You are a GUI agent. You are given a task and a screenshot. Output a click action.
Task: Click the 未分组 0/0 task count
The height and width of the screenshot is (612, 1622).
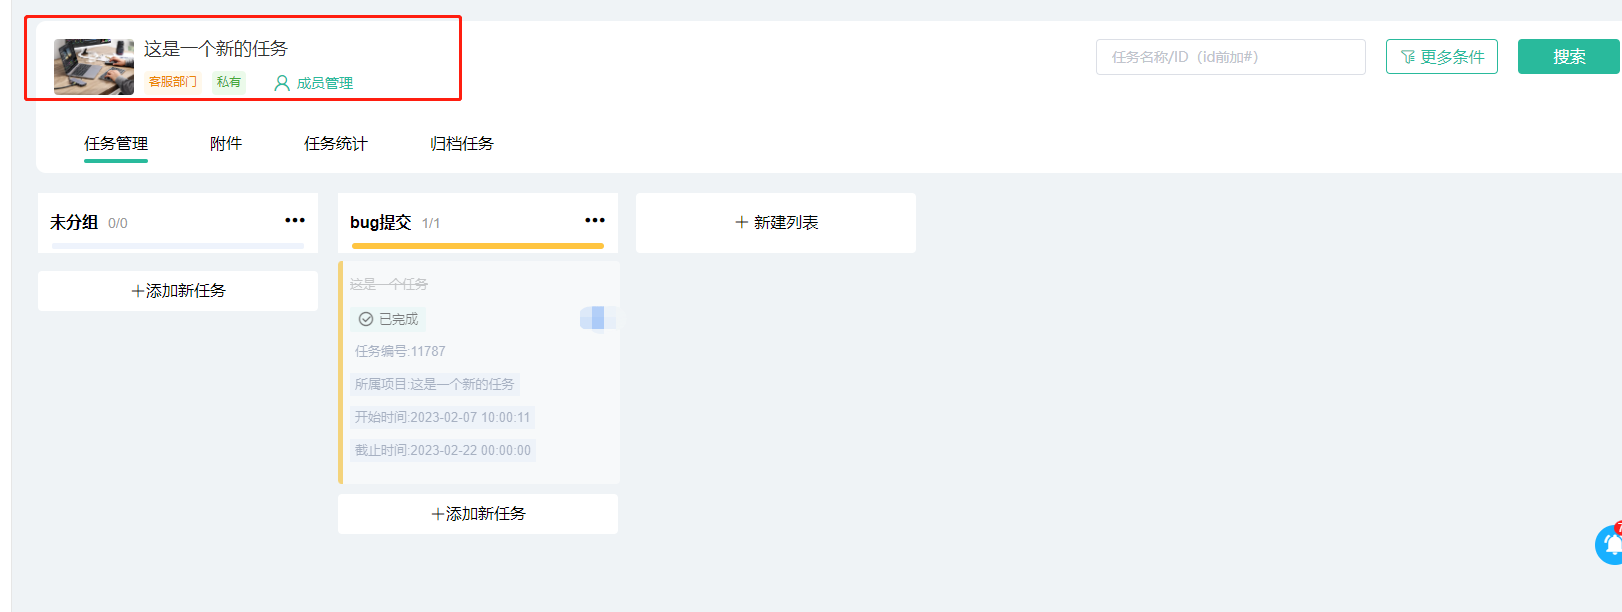click(x=118, y=223)
